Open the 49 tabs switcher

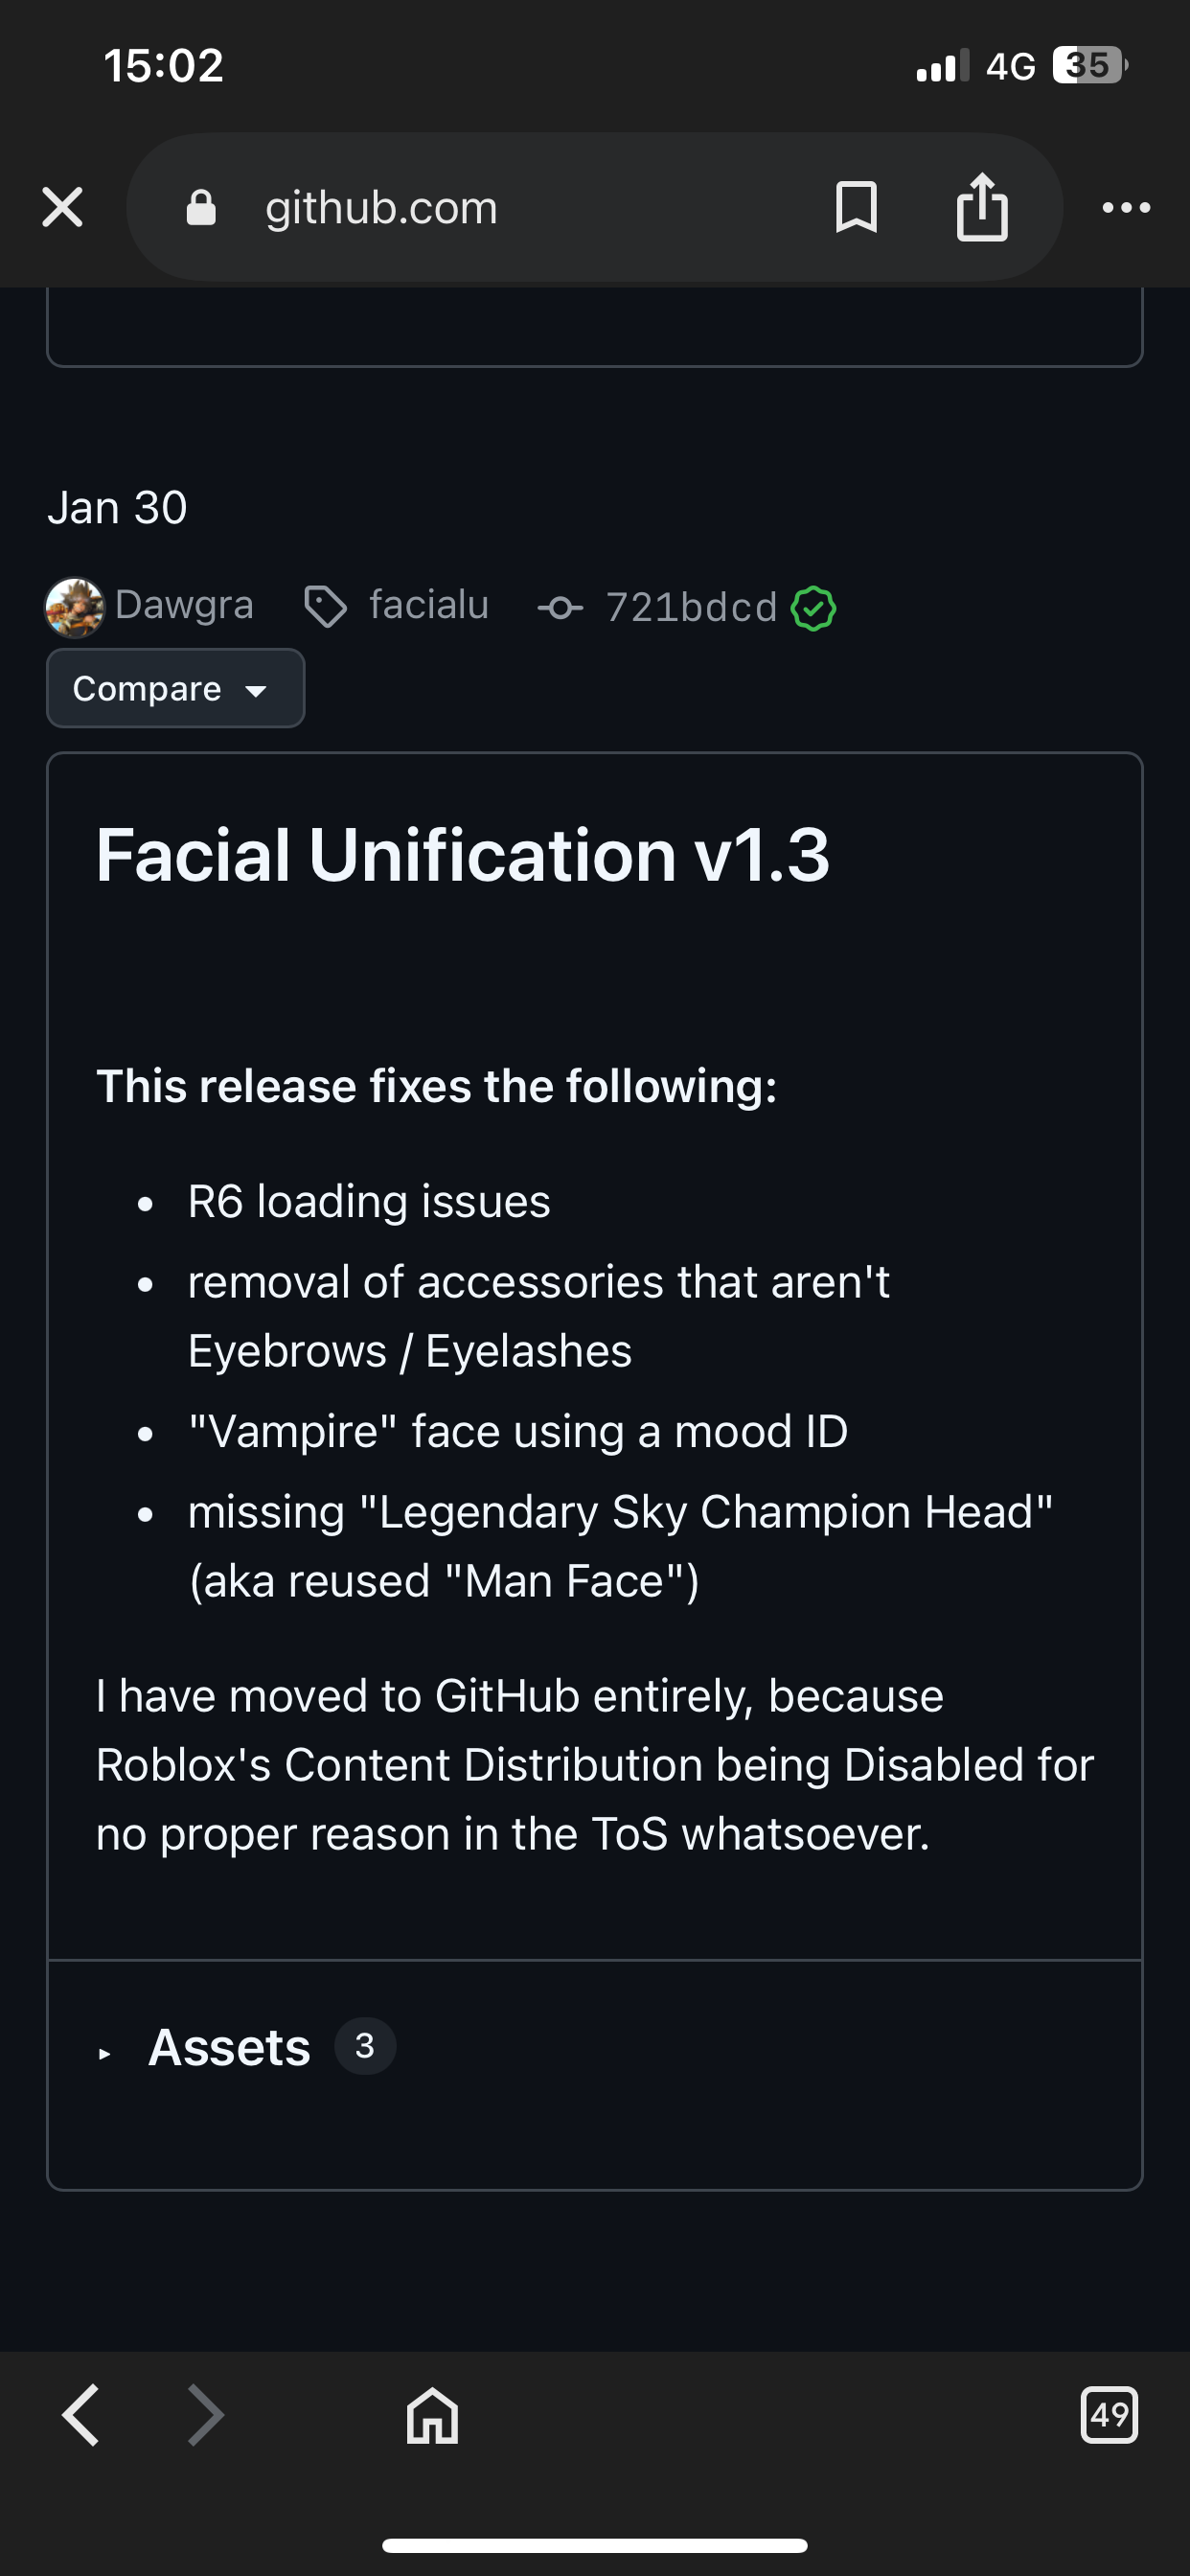click(x=1109, y=2415)
